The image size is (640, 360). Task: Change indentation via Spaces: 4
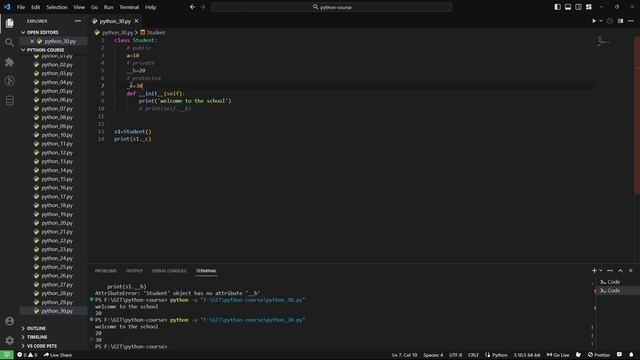(433, 355)
